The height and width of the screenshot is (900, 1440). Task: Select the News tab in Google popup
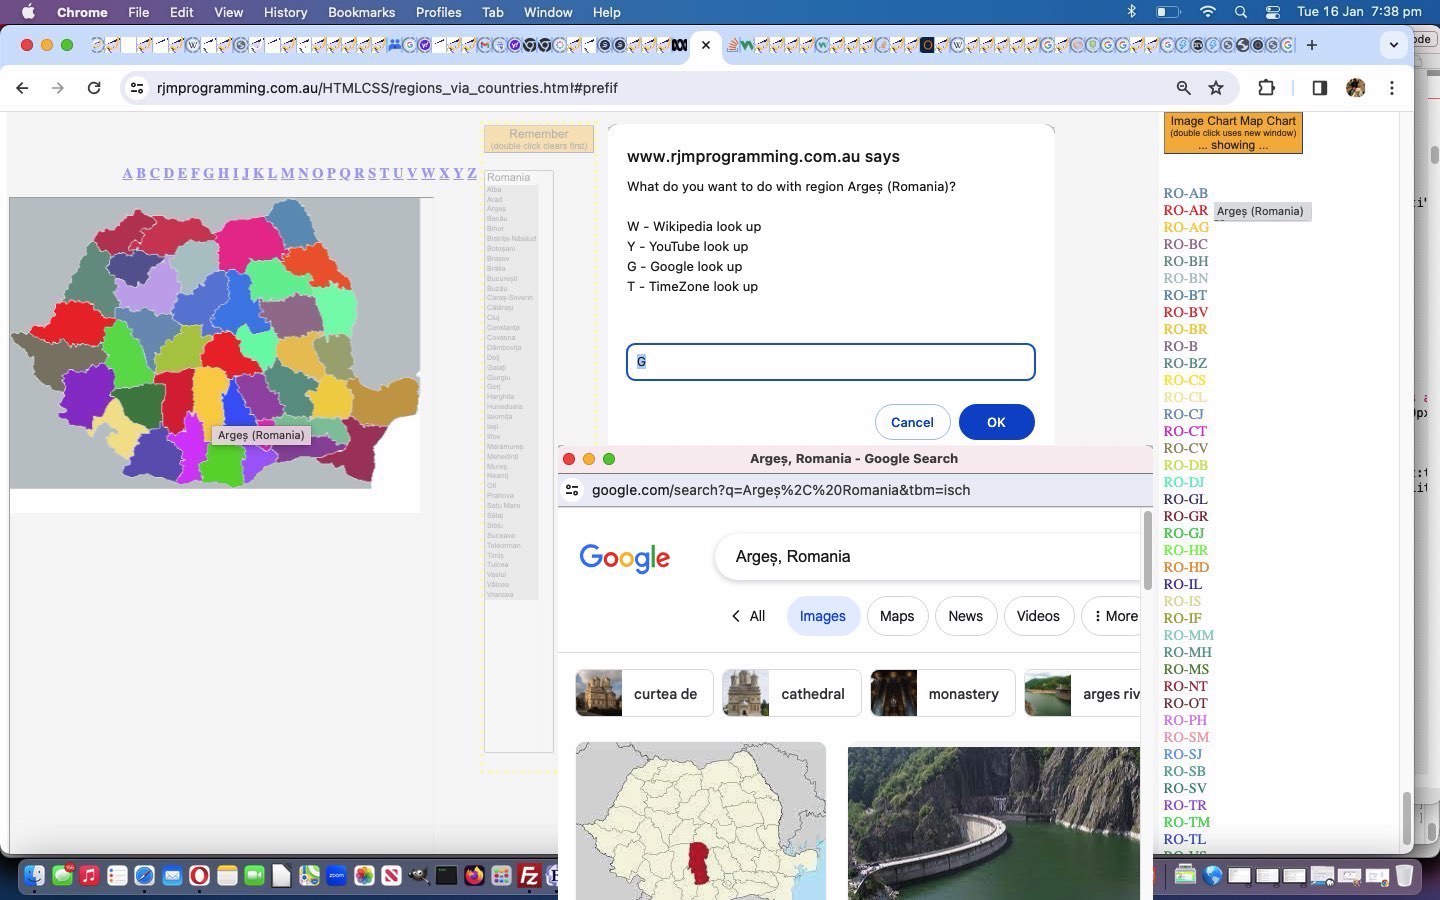965,616
